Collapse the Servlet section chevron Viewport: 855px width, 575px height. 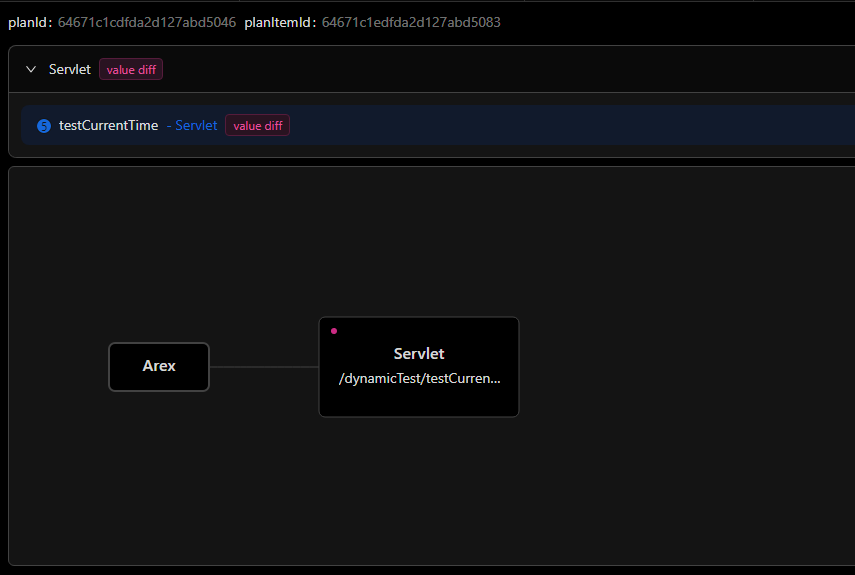point(31,69)
